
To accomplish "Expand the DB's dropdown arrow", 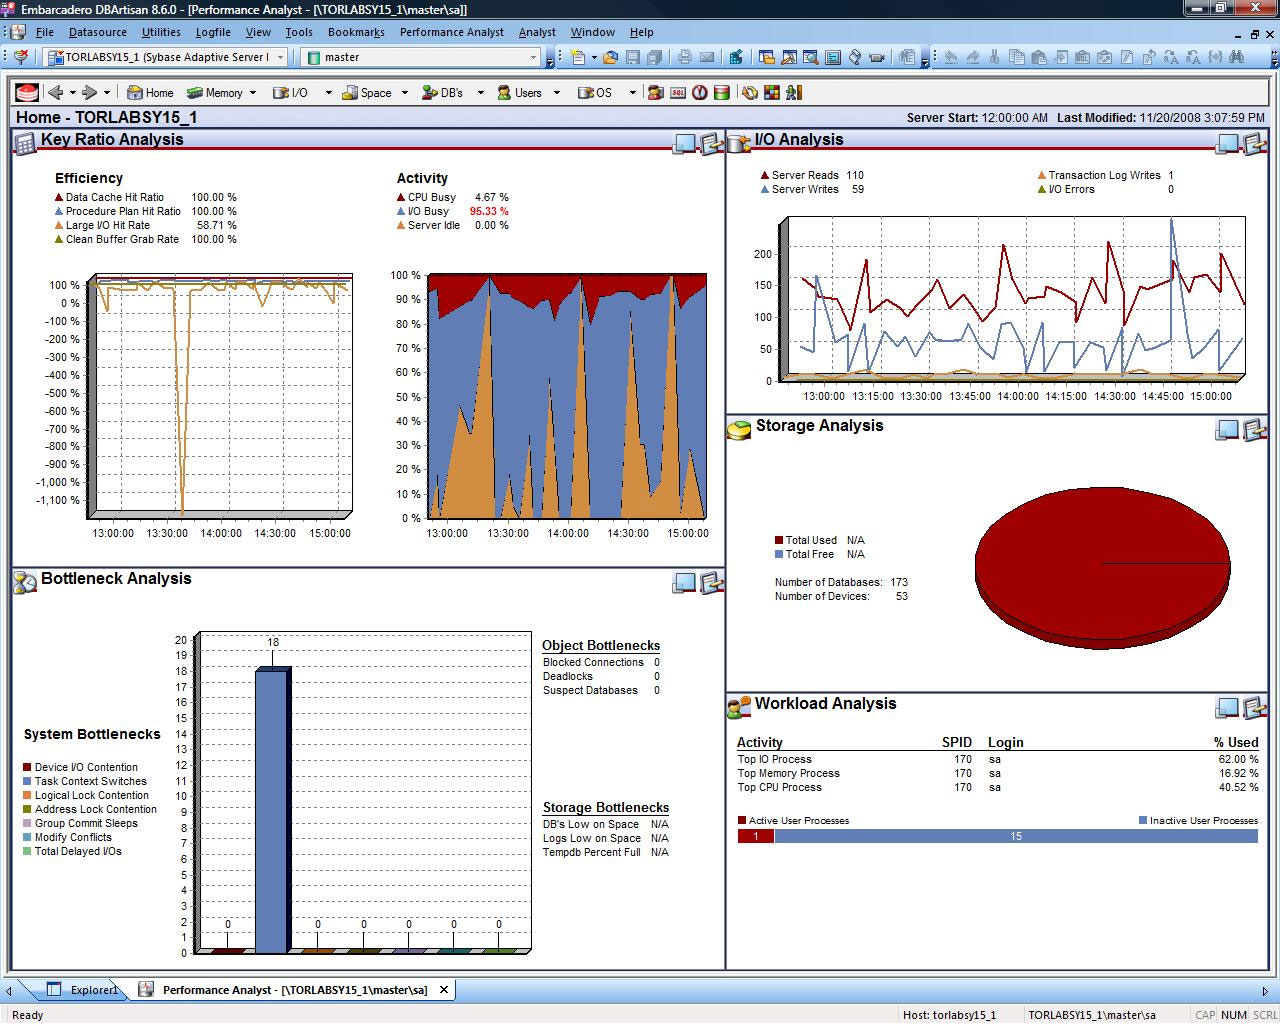I will coord(481,93).
